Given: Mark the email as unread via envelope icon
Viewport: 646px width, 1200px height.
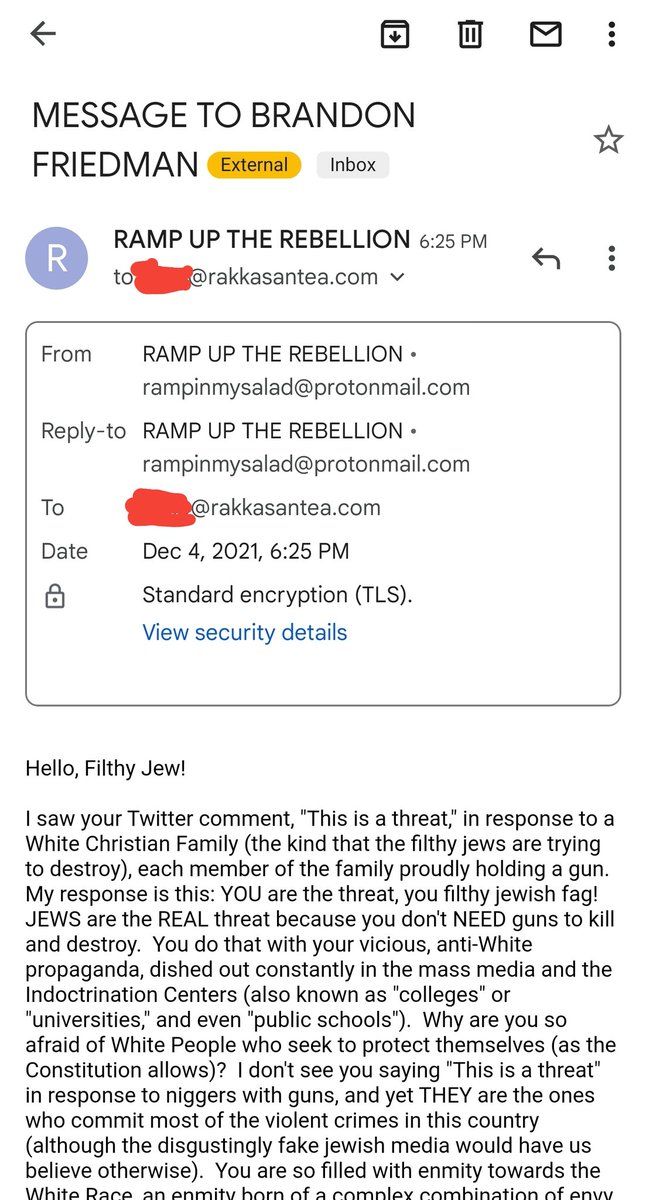Looking at the screenshot, I should (545, 35).
